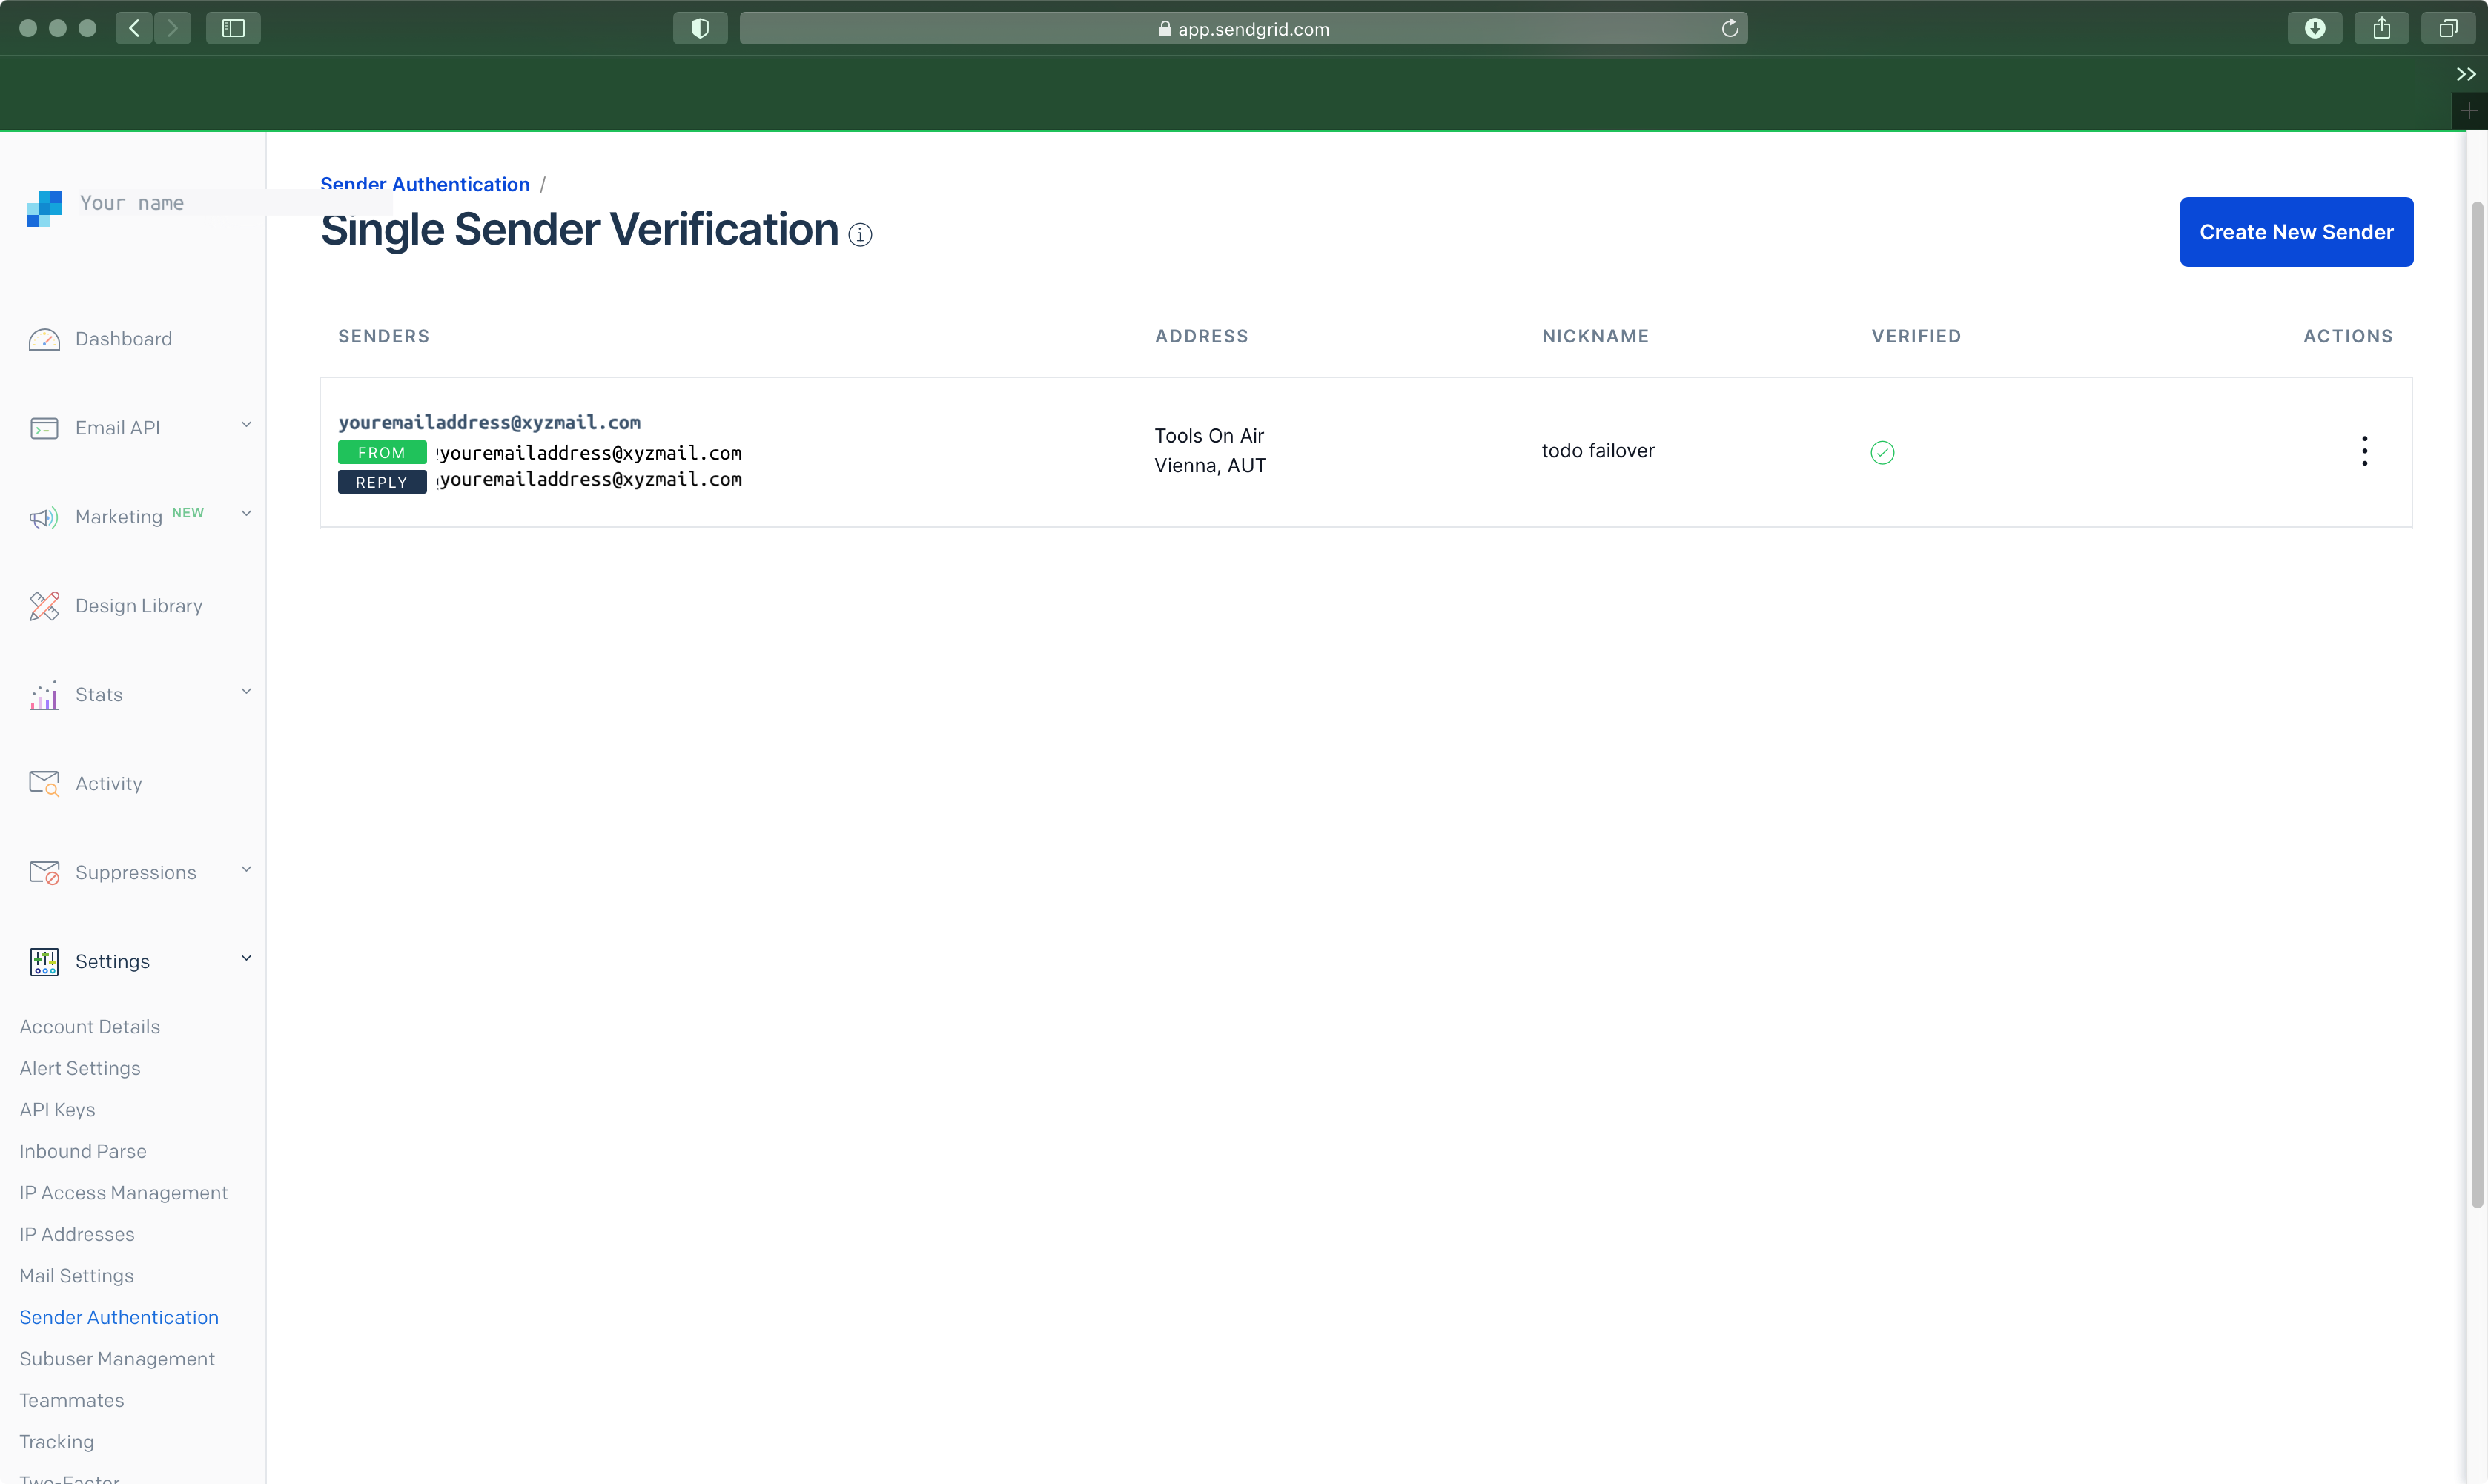Click the Your name account label
2488x1484 pixels.
(132, 203)
